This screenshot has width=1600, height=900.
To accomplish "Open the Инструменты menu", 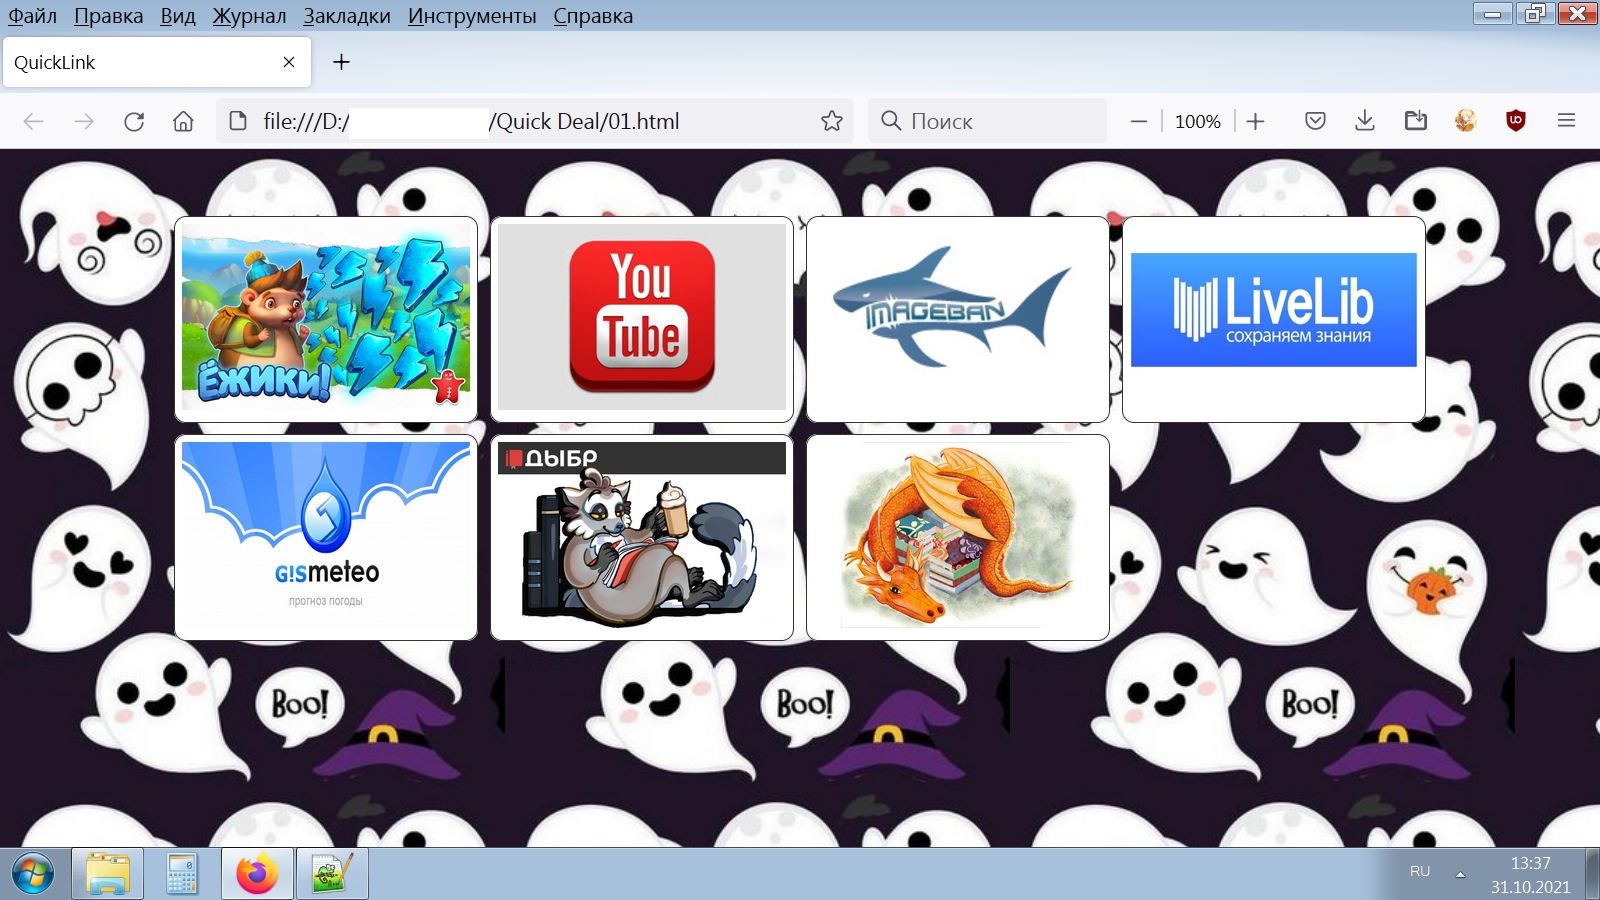I will 472,16.
